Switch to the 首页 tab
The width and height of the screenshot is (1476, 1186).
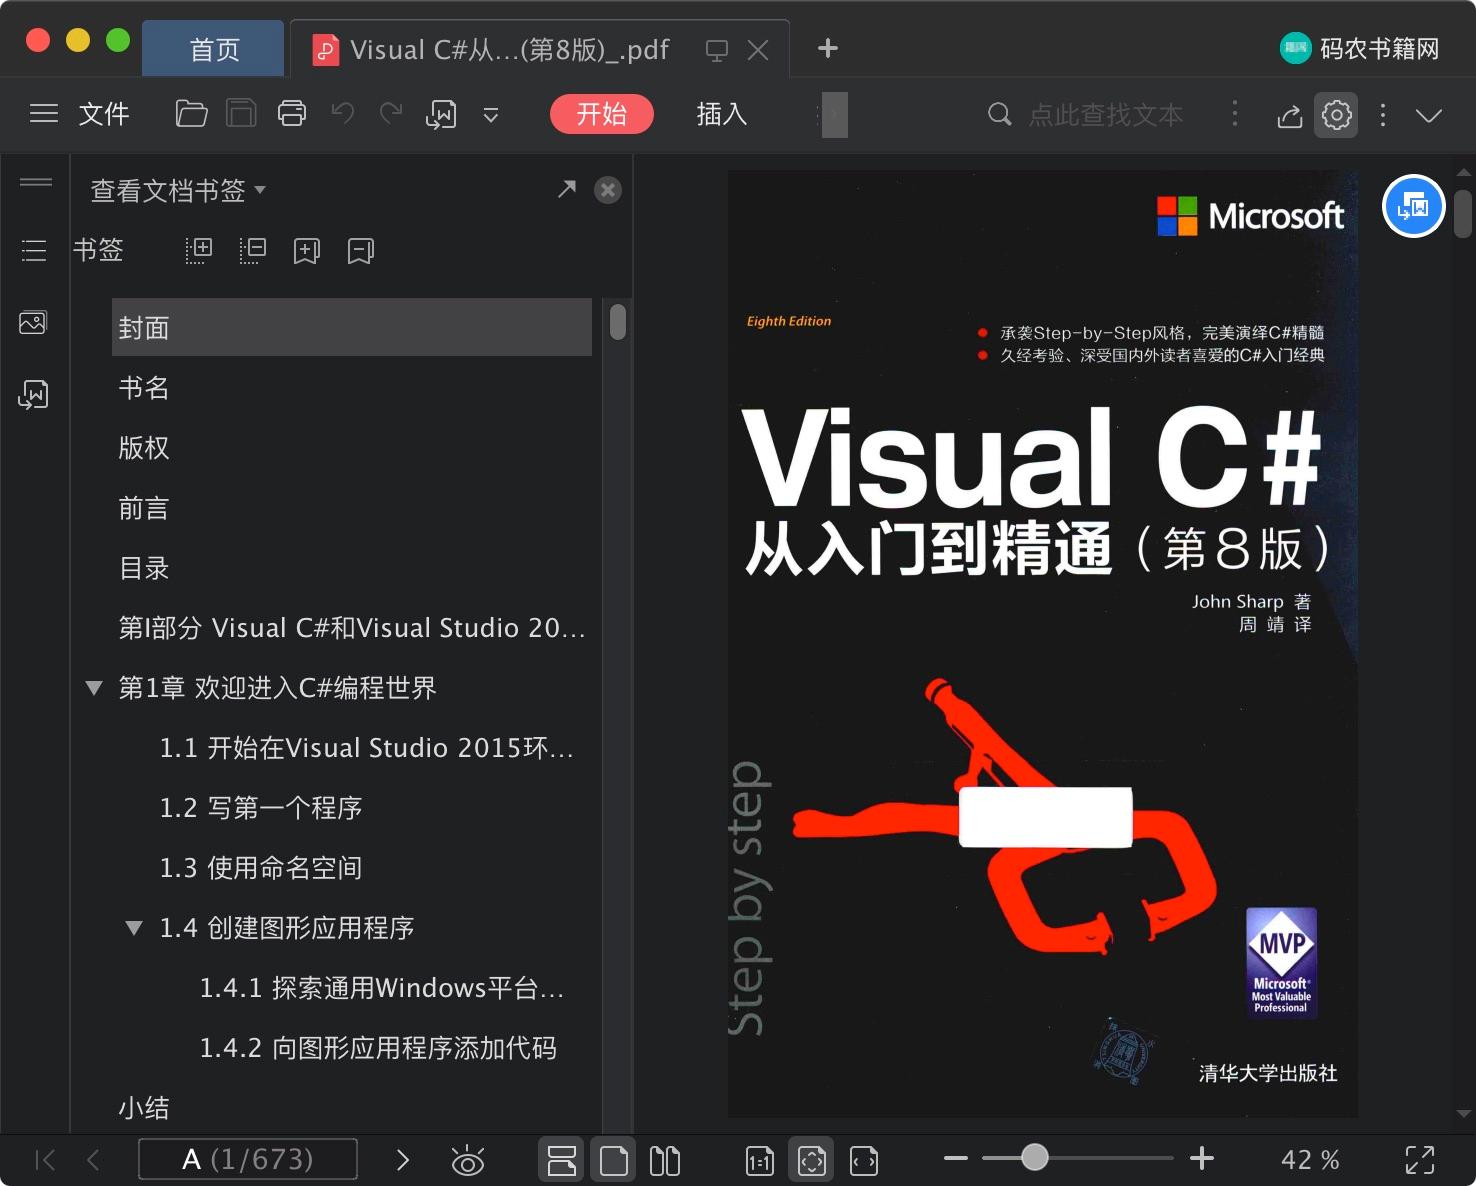click(x=214, y=49)
